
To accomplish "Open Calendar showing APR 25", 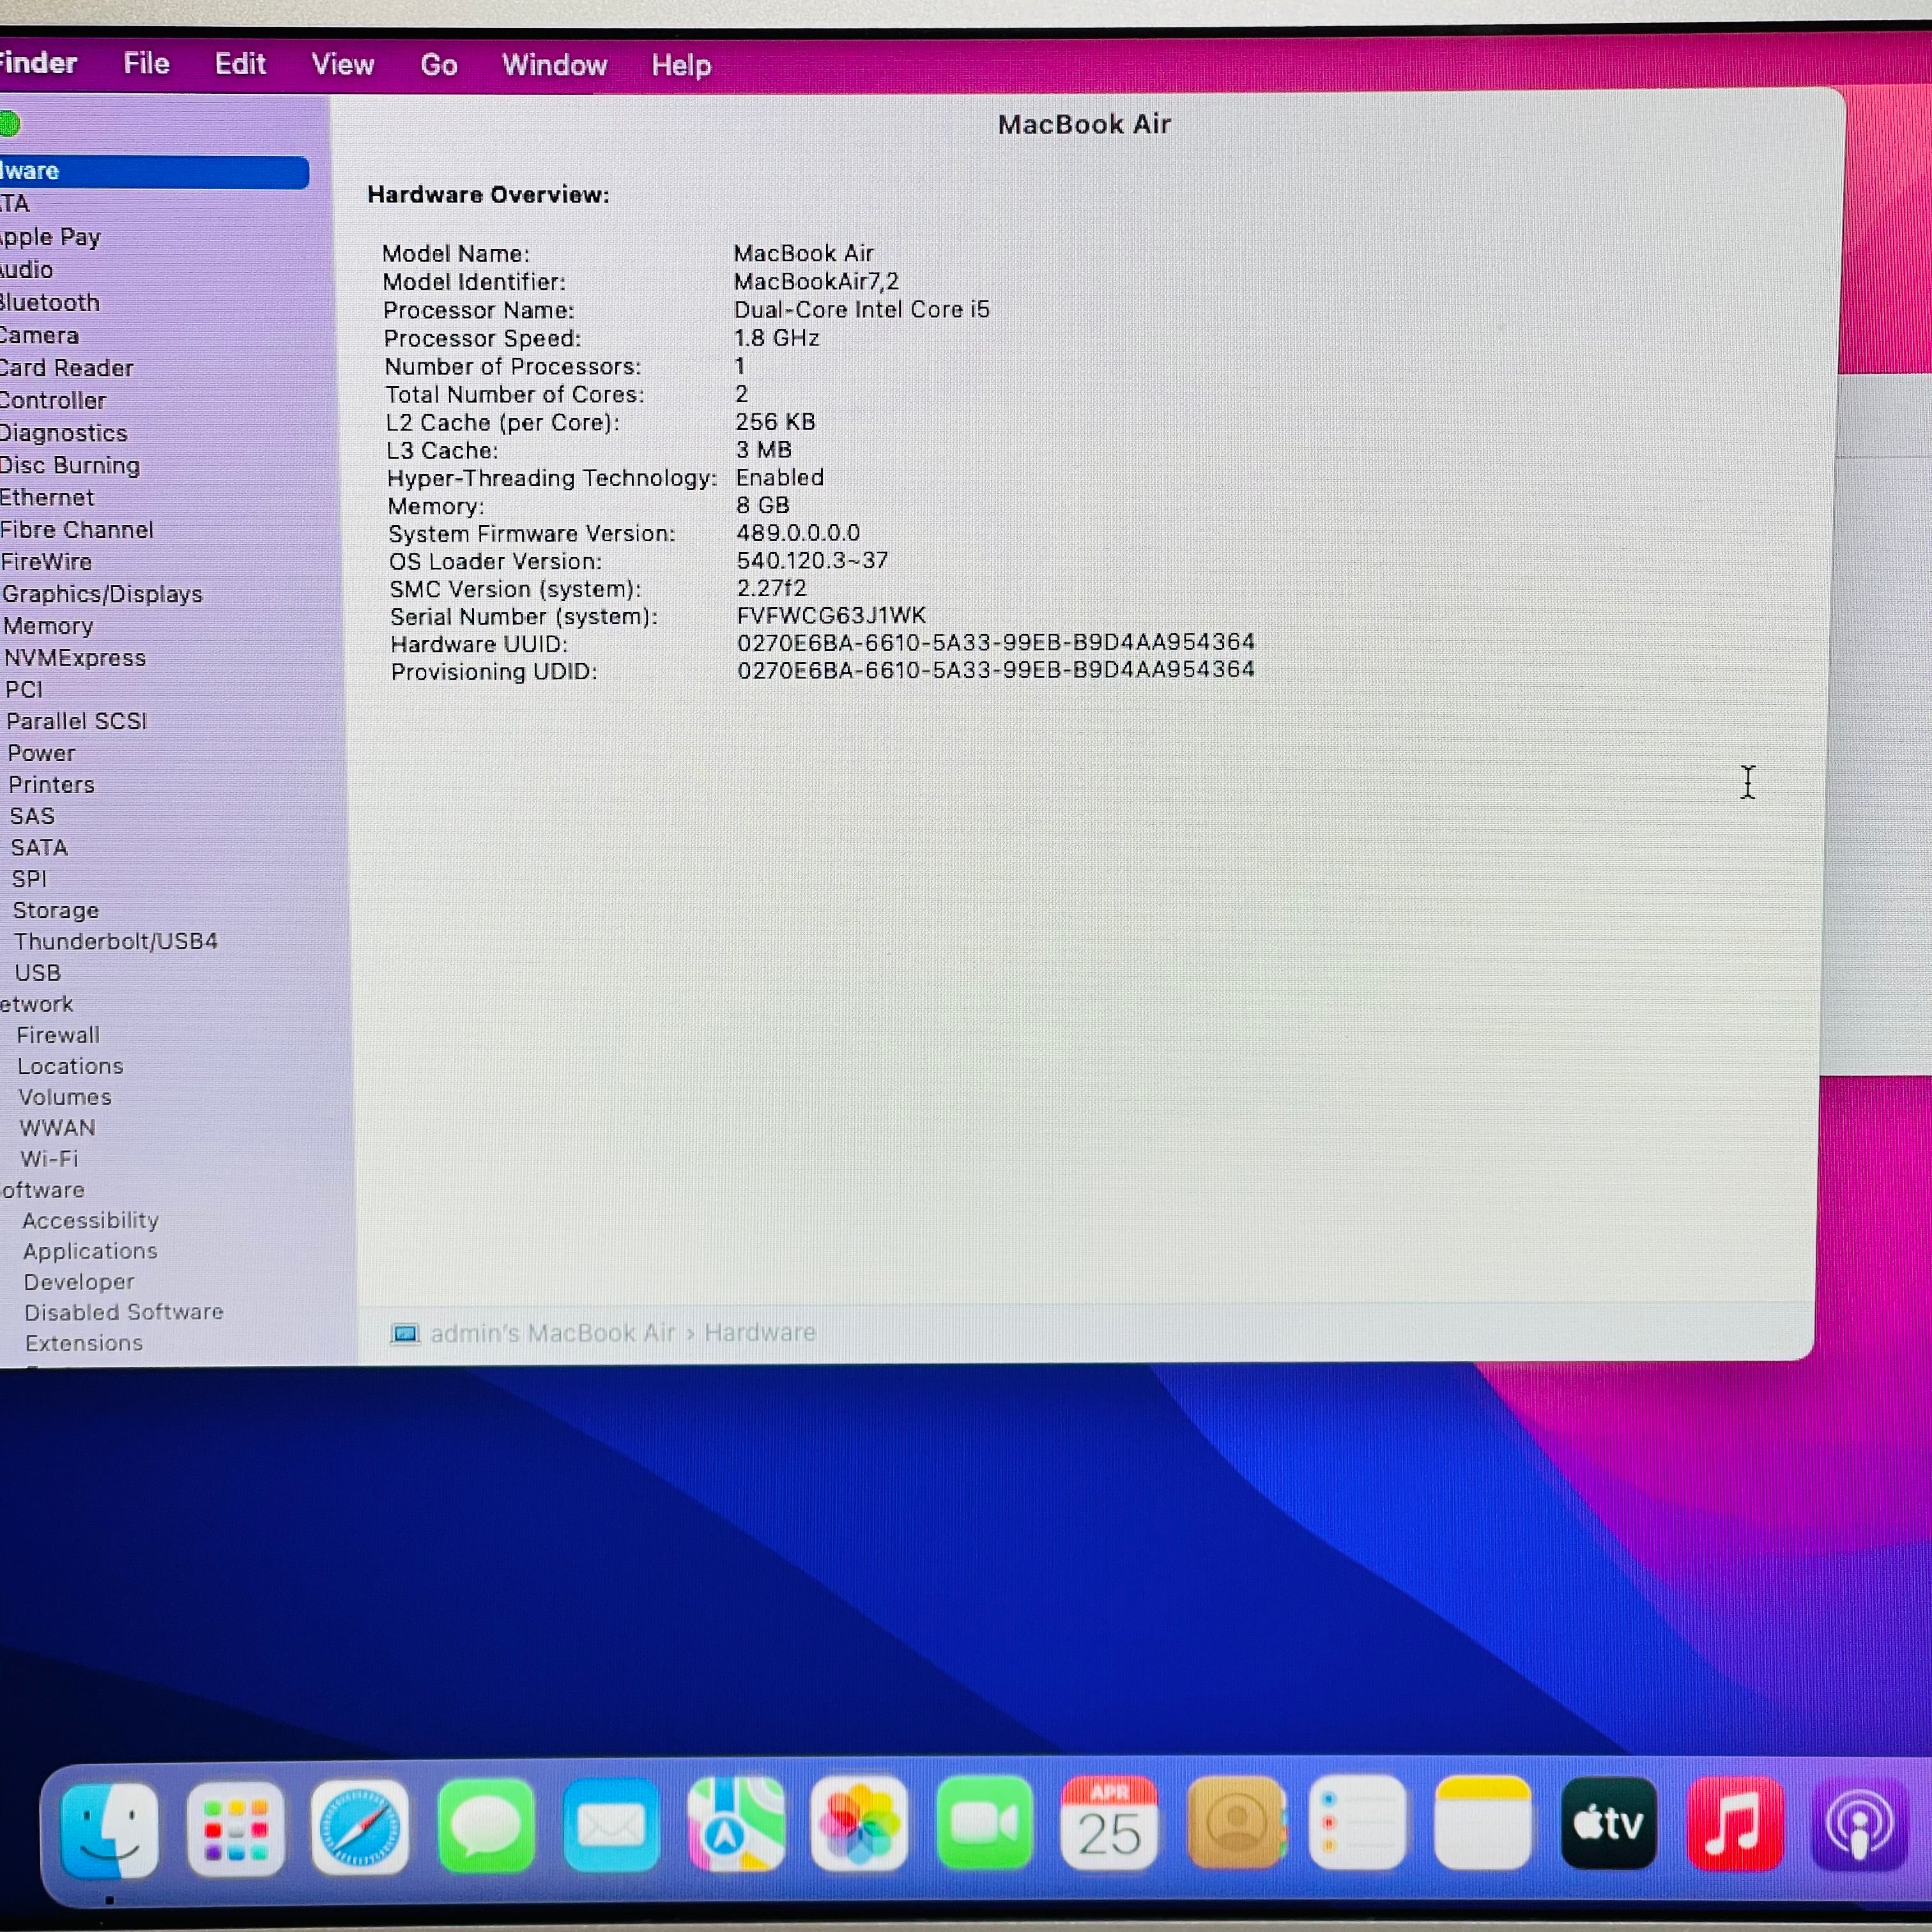I will [x=1109, y=1823].
